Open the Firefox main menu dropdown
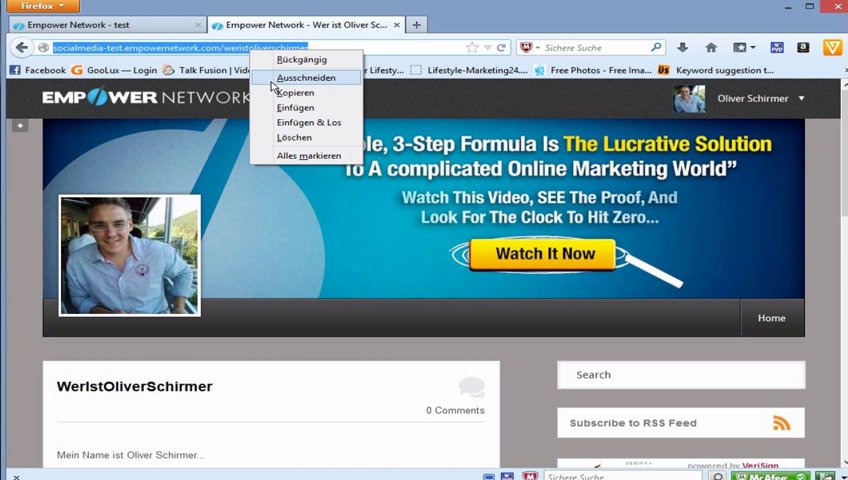The image size is (848, 480). click(x=41, y=6)
